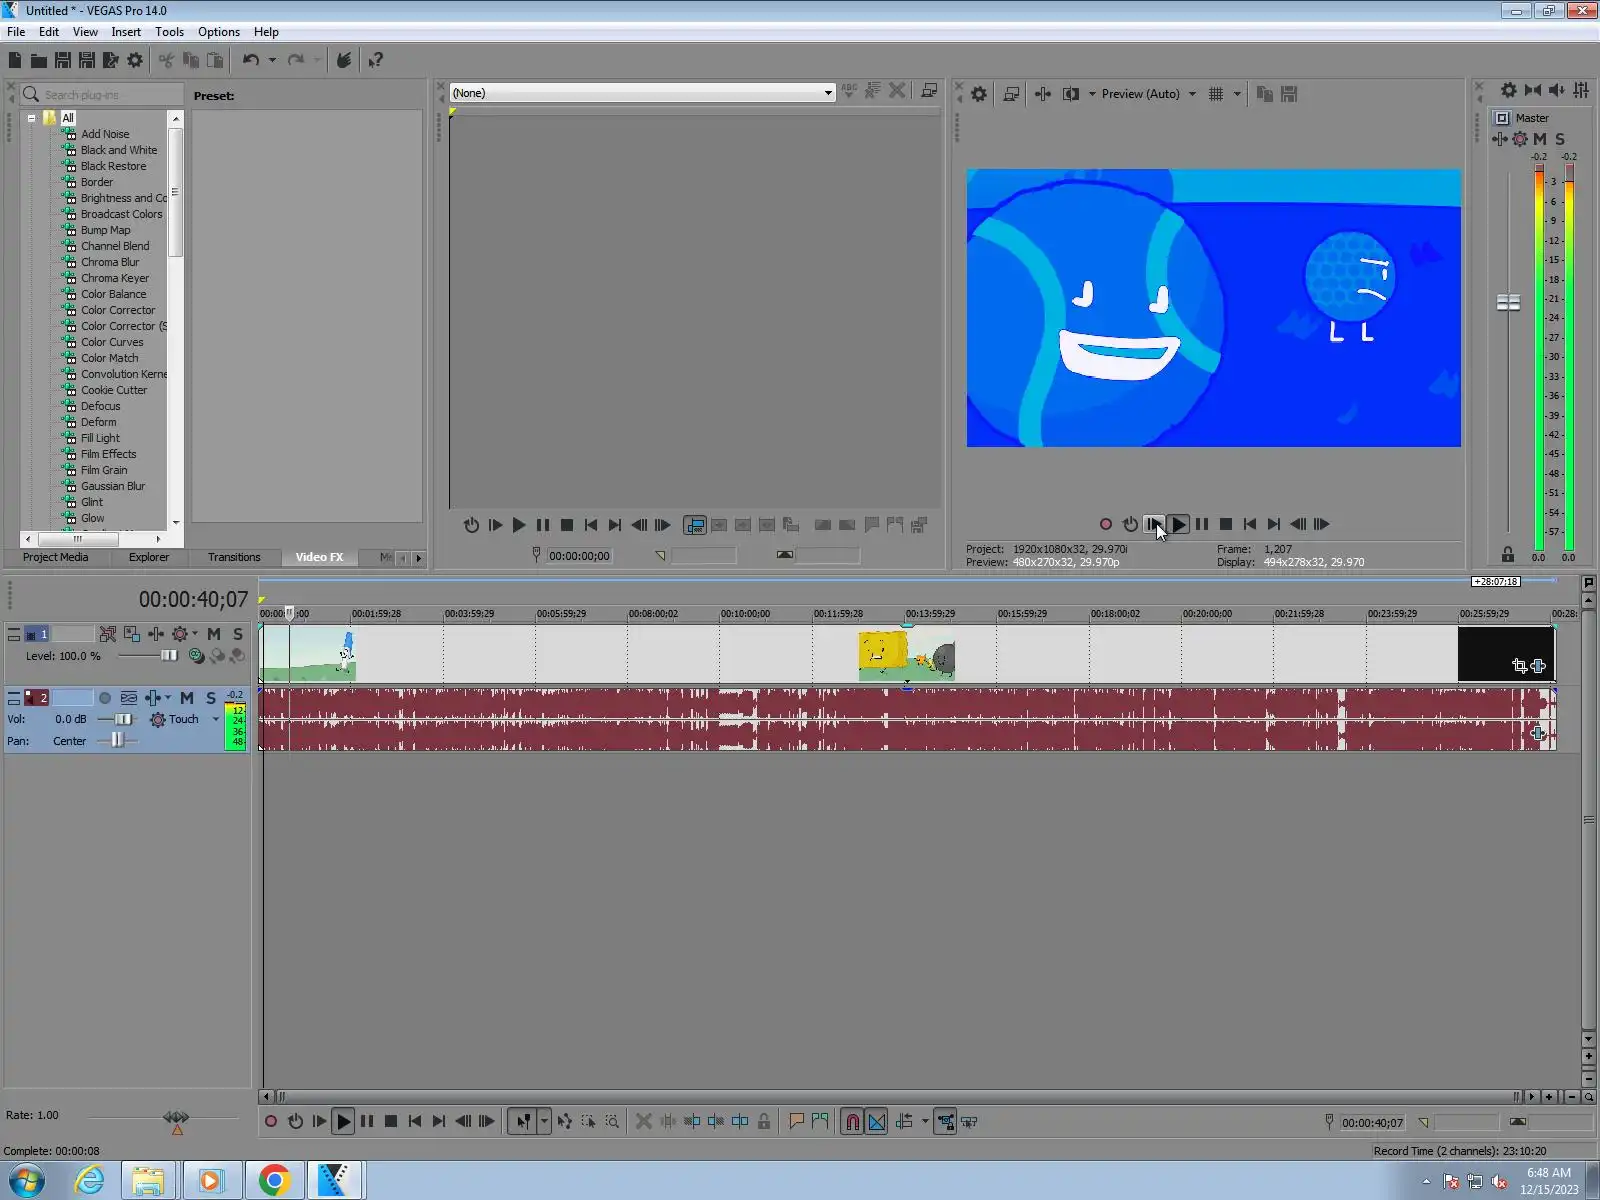The image size is (1600, 1200).
Task: Open project properties gear in main toolbar
Action: coord(135,60)
